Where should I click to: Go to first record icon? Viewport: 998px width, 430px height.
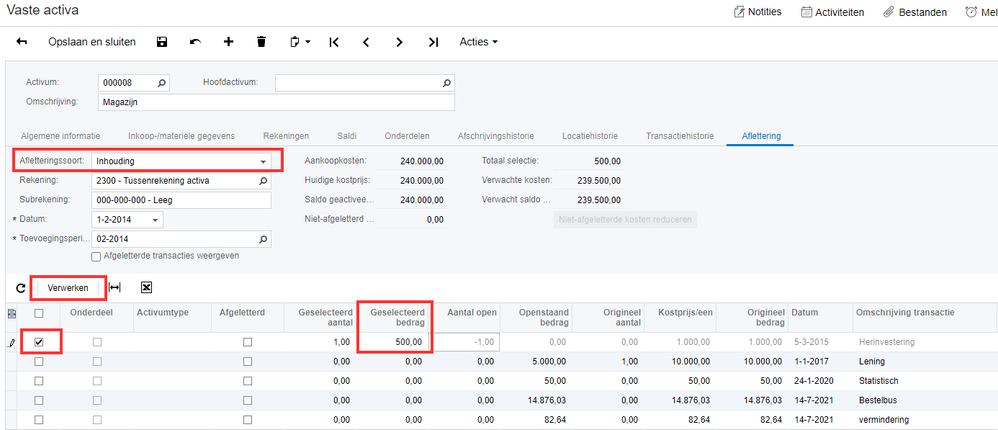click(334, 42)
